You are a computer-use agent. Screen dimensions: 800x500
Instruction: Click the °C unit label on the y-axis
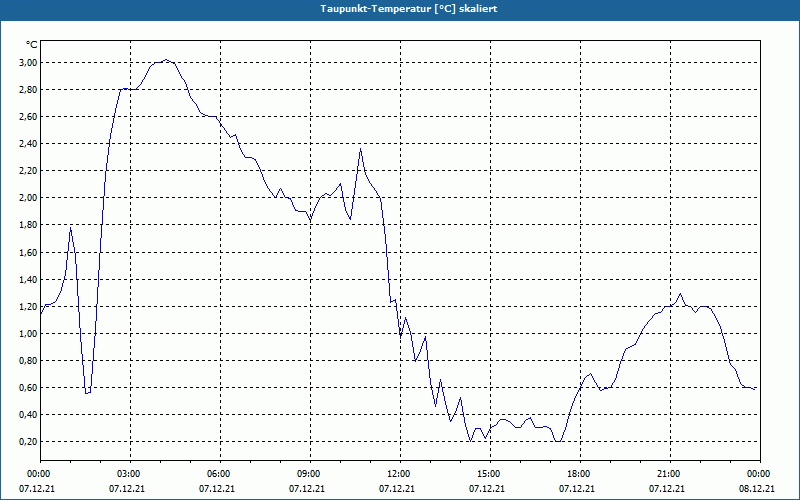tap(32, 45)
